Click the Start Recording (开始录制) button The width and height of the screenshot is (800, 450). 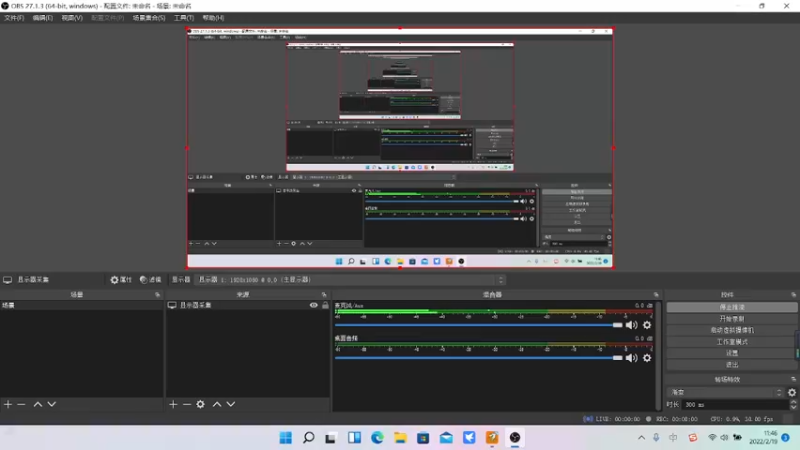732,318
